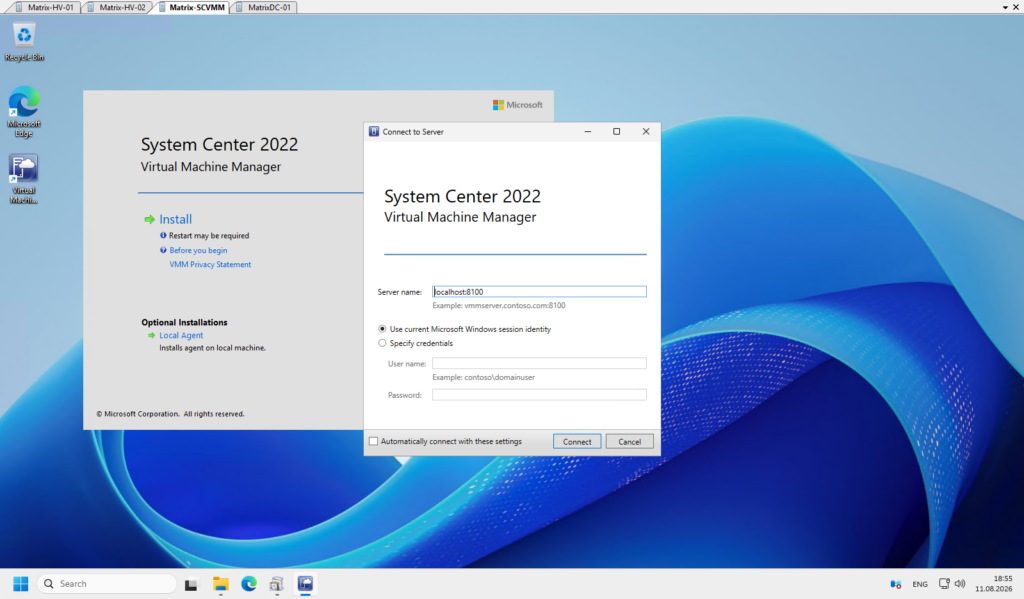Viewport: 1024px width, 599px height.
Task: Open File Explorer from taskbar
Action: click(x=221, y=584)
